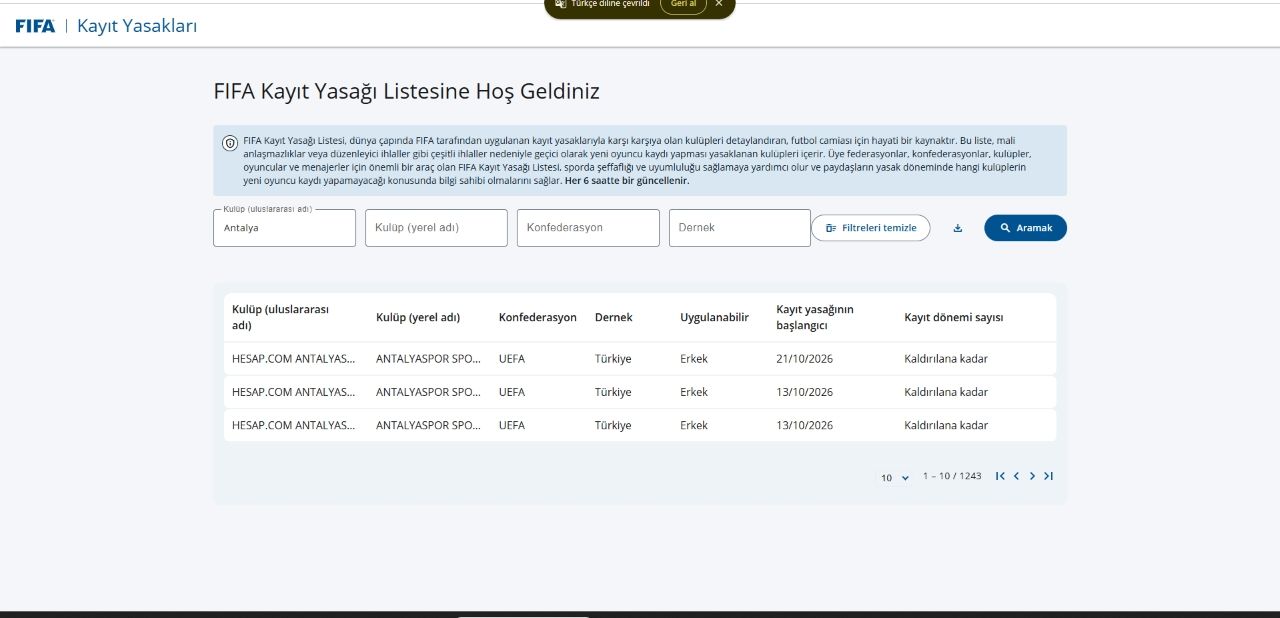1280x618 pixels.
Task: Click the Aramak search button
Action: click(1025, 228)
